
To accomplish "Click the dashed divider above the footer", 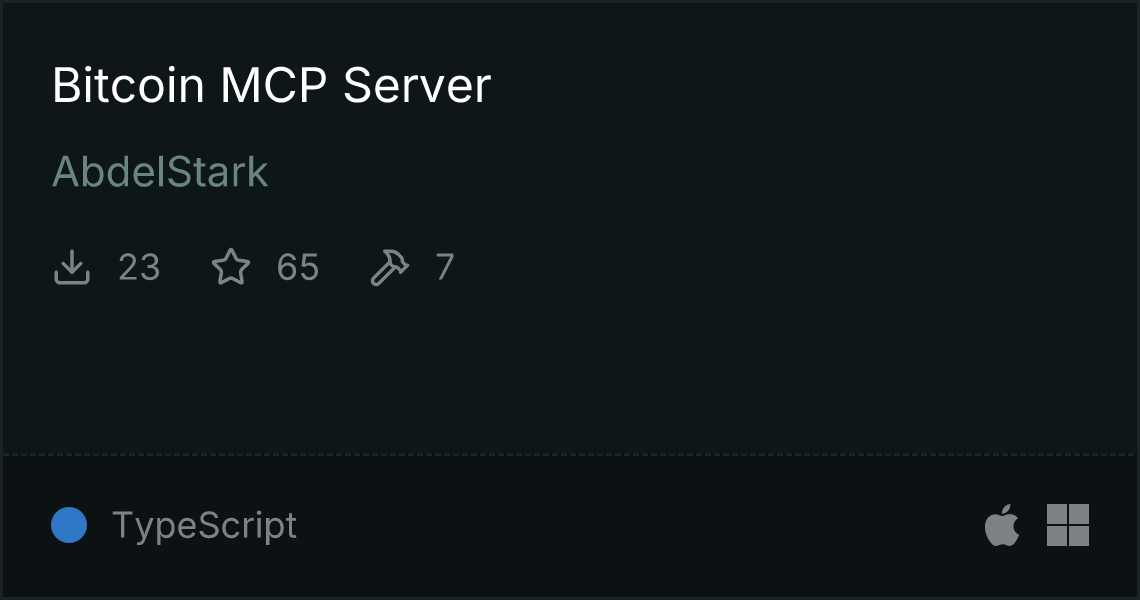I will coord(570,455).
